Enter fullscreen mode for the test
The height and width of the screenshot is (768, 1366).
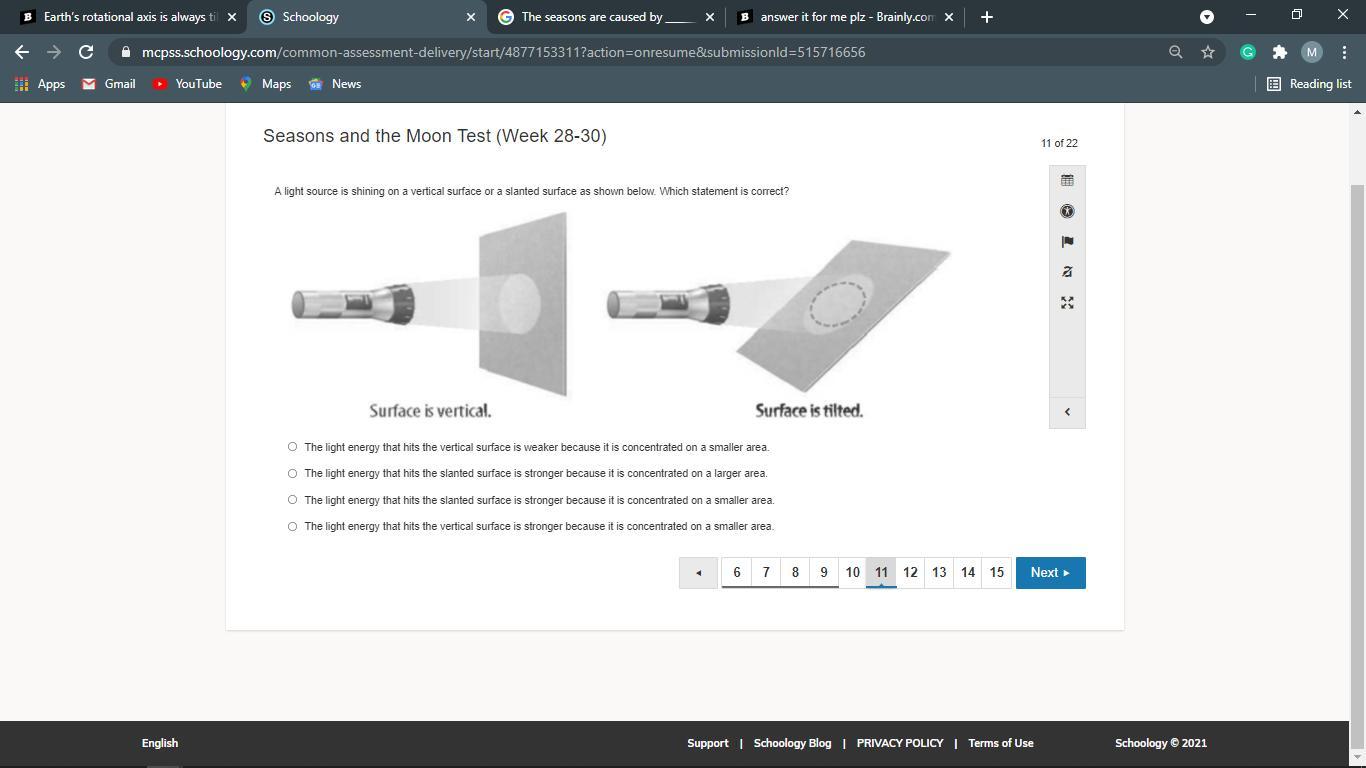1067,303
